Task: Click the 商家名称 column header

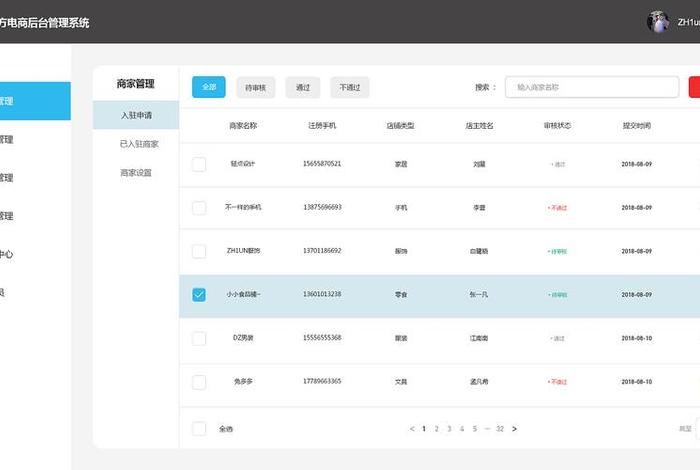Action: pos(243,126)
